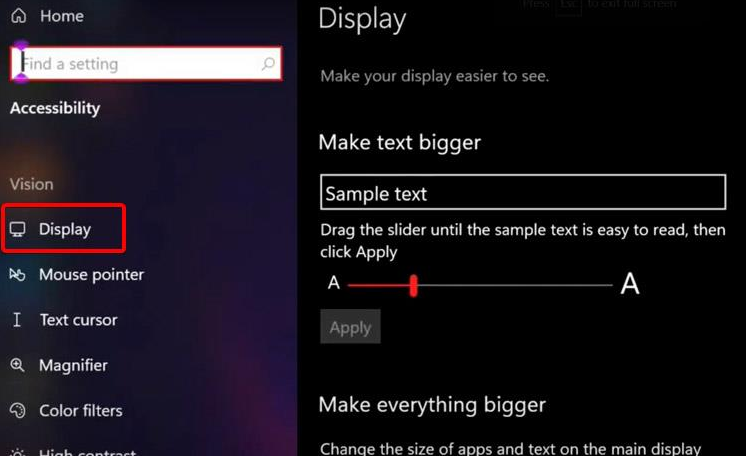Click the Home house icon
The image size is (746, 456).
coord(19,16)
